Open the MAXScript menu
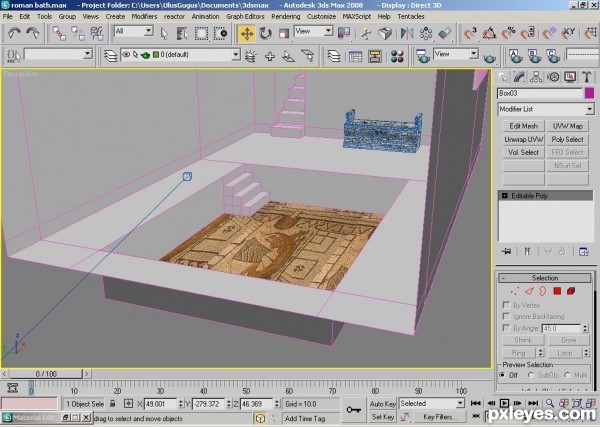 (357, 16)
